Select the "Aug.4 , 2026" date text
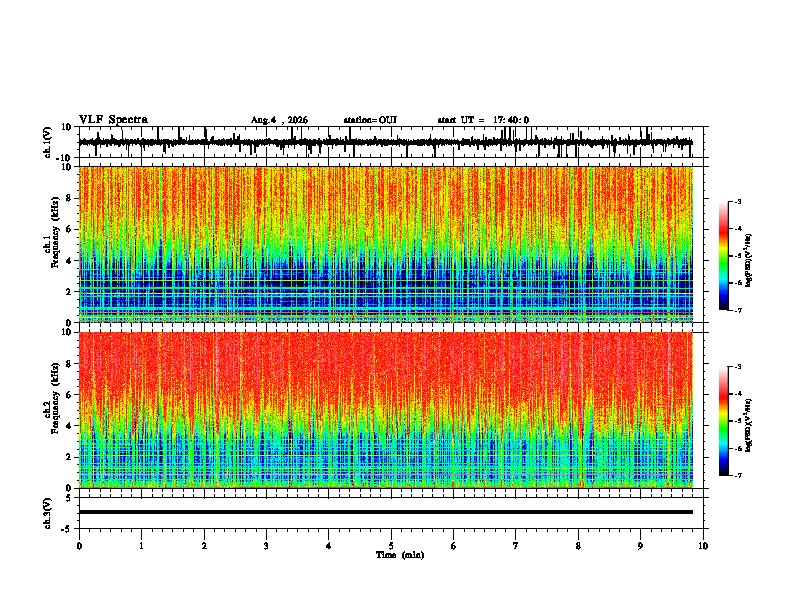The height and width of the screenshot is (612, 792). click(279, 120)
